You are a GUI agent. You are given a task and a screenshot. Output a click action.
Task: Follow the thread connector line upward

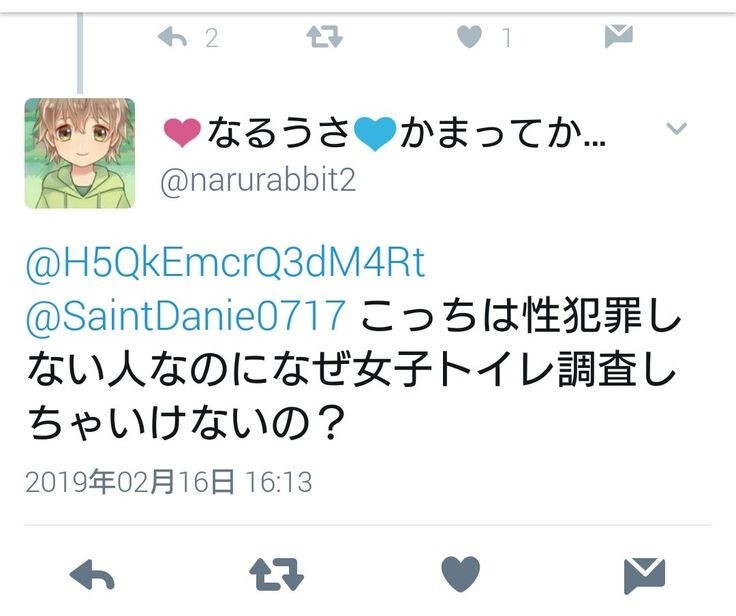[80, 53]
